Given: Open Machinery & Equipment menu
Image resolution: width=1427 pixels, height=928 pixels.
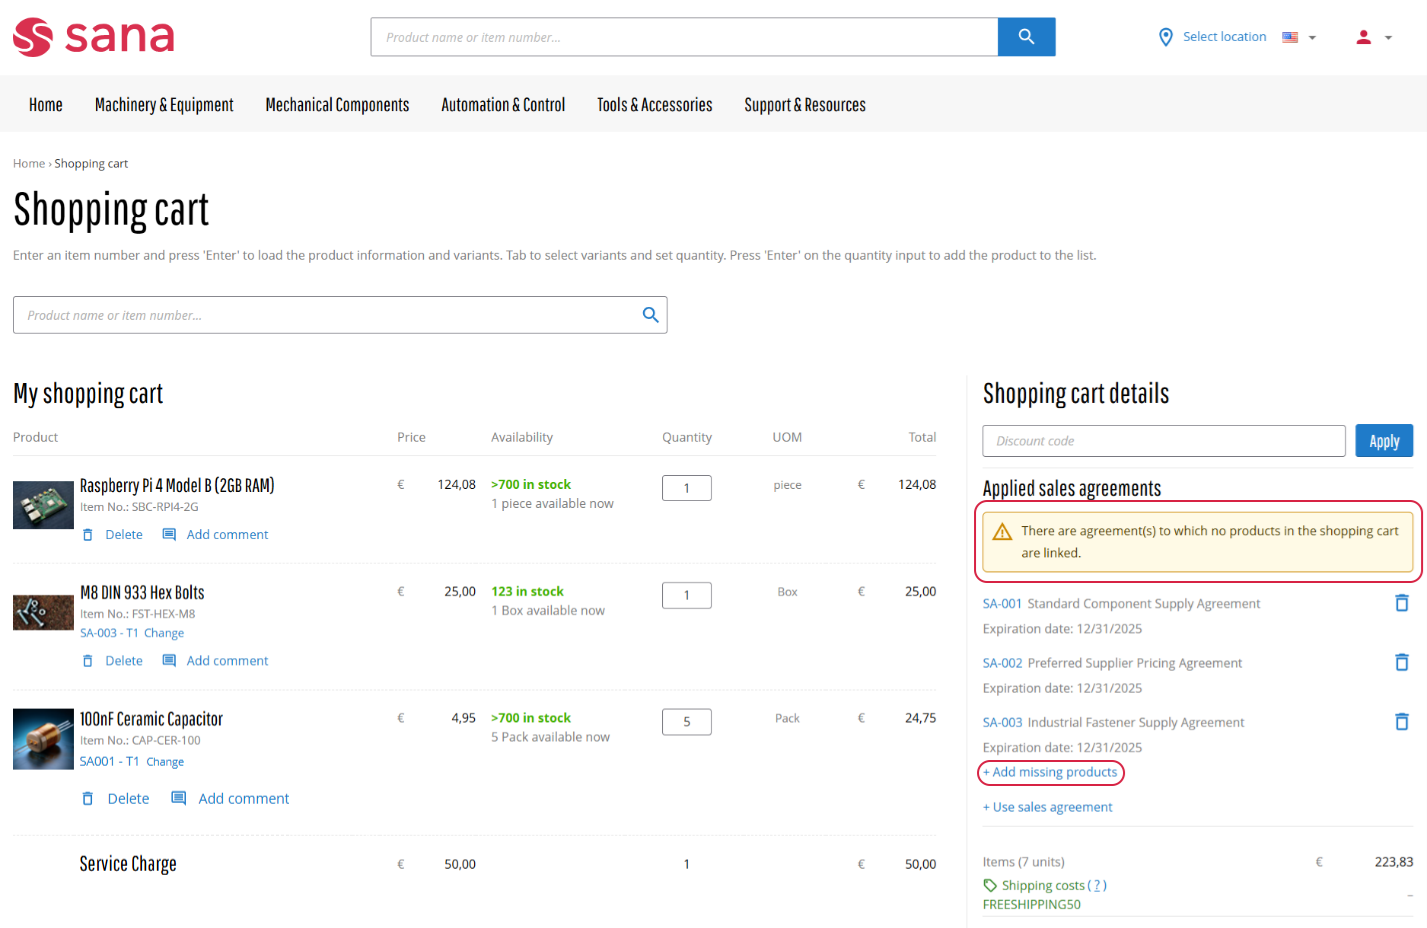Looking at the screenshot, I should tap(164, 105).
